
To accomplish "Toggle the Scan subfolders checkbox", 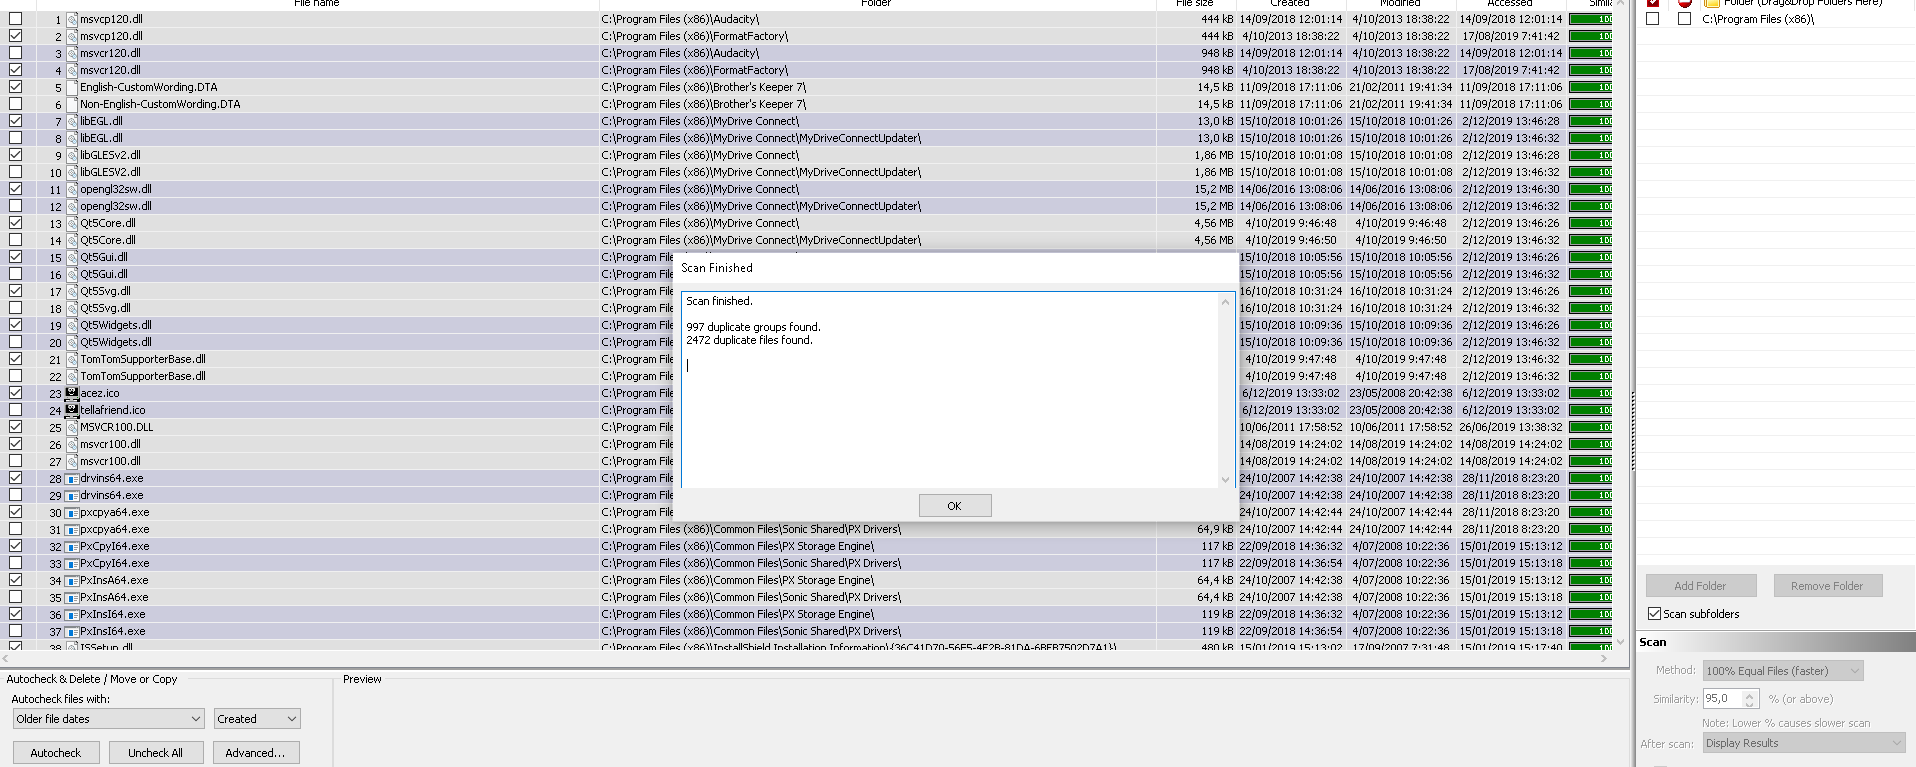I will point(1654,614).
